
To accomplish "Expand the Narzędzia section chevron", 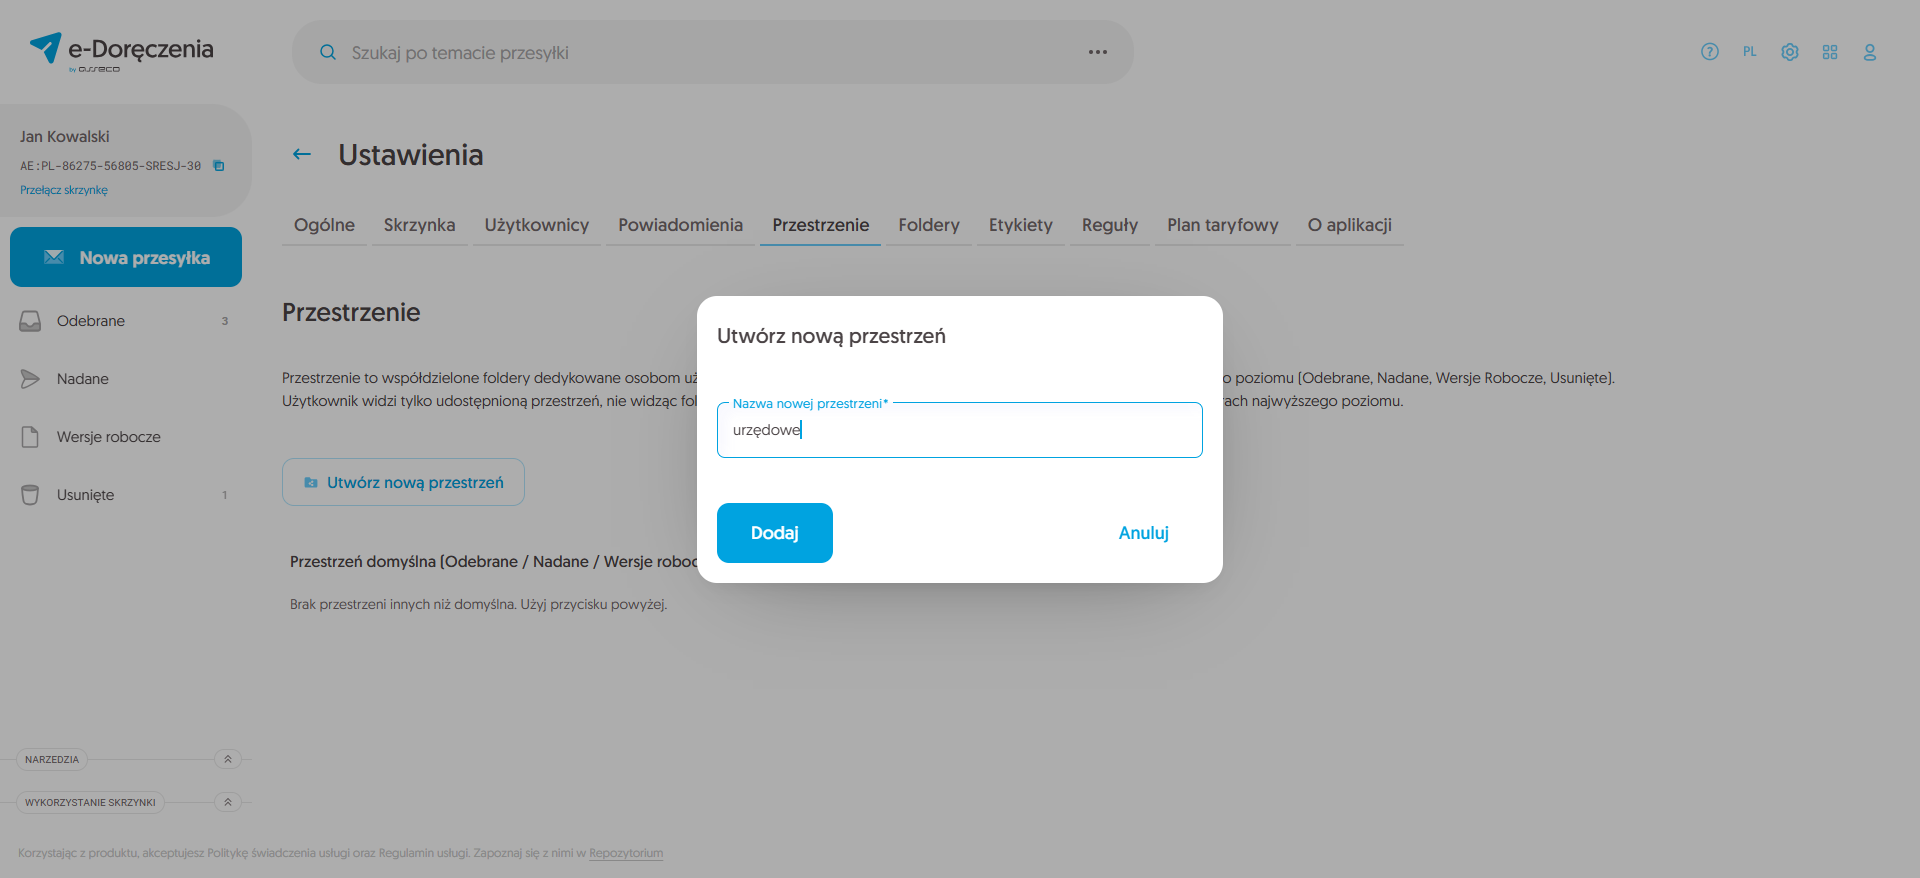I will pos(228,759).
